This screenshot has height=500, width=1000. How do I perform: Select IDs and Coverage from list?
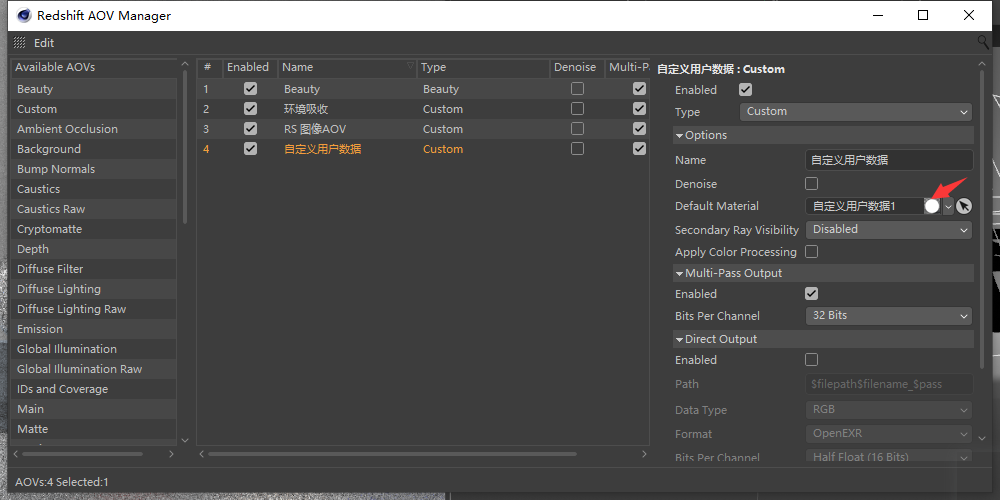94,389
